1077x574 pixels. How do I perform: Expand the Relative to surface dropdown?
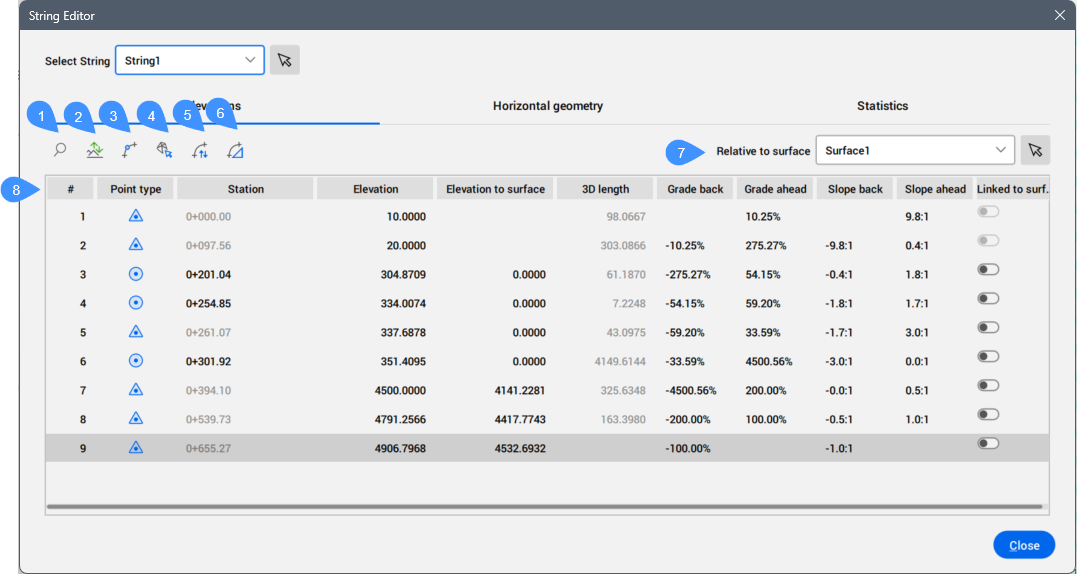click(x=915, y=150)
